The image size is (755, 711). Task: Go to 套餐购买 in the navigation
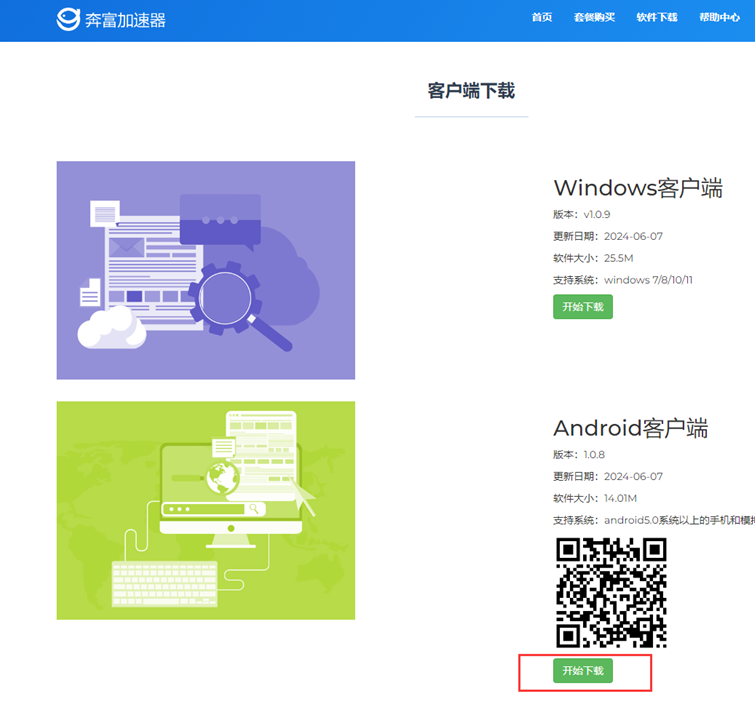click(x=594, y=17)
